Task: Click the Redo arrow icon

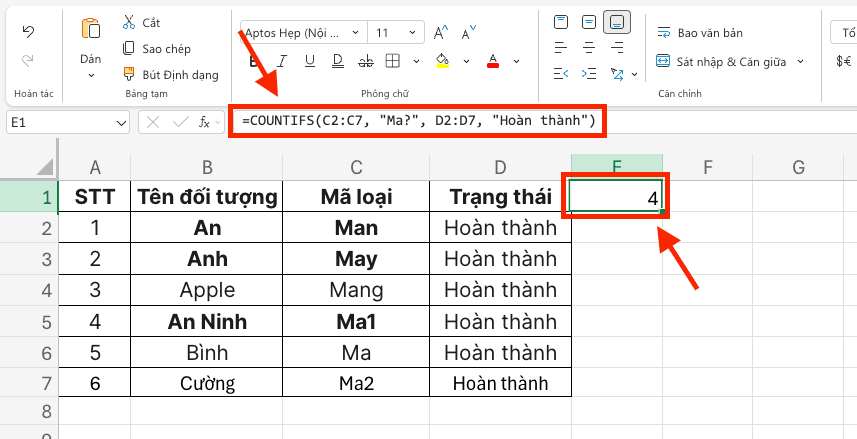Action: point(28,60)
